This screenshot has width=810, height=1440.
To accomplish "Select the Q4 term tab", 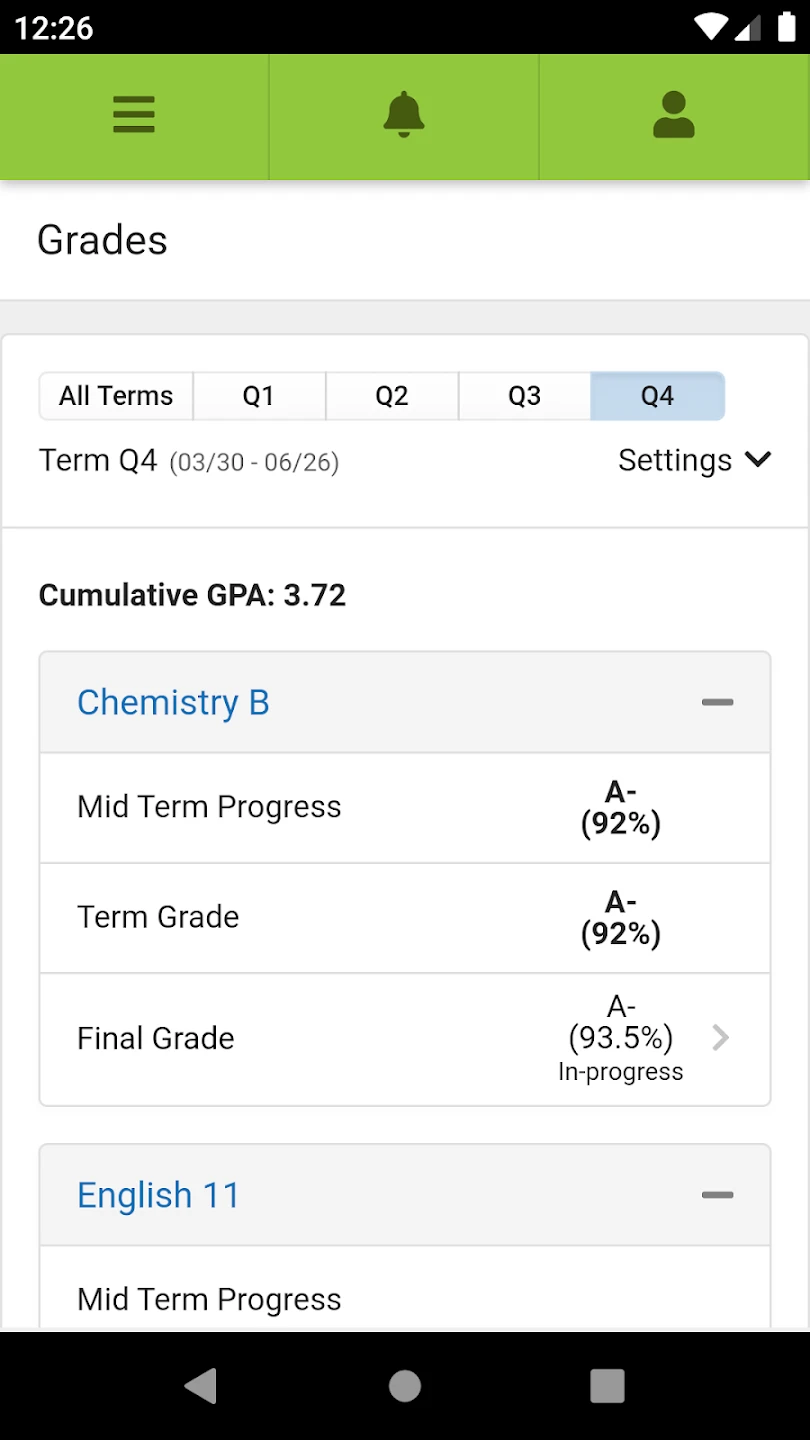I will (x=657, y=396).
